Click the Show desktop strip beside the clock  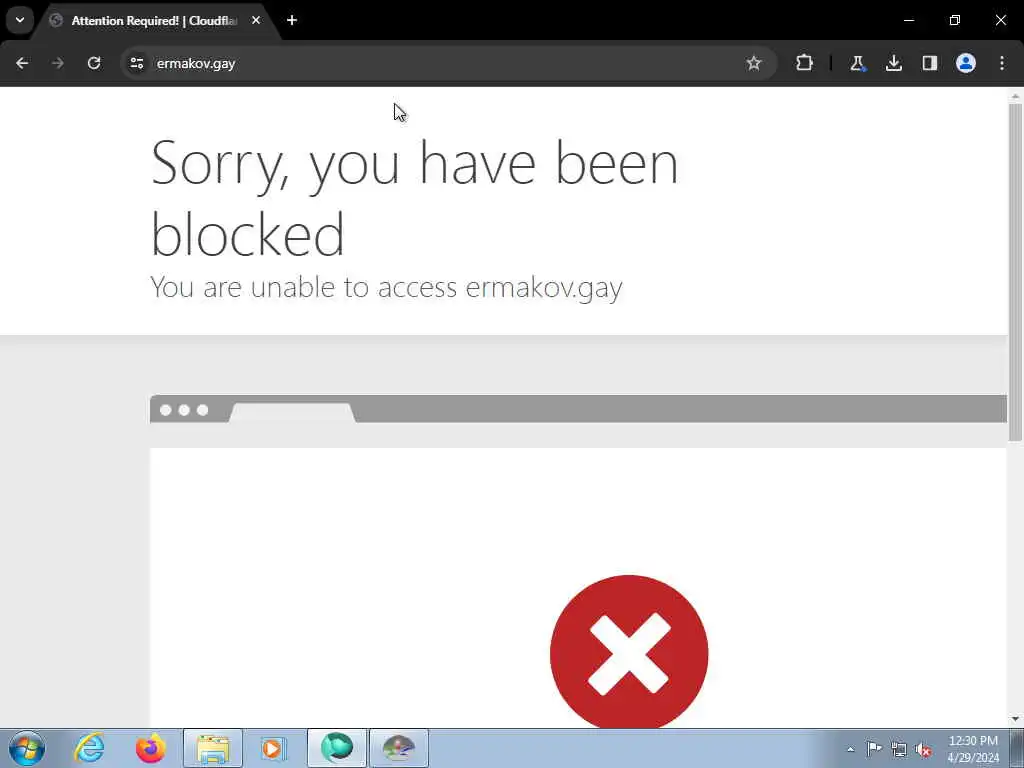(1017, 748)
